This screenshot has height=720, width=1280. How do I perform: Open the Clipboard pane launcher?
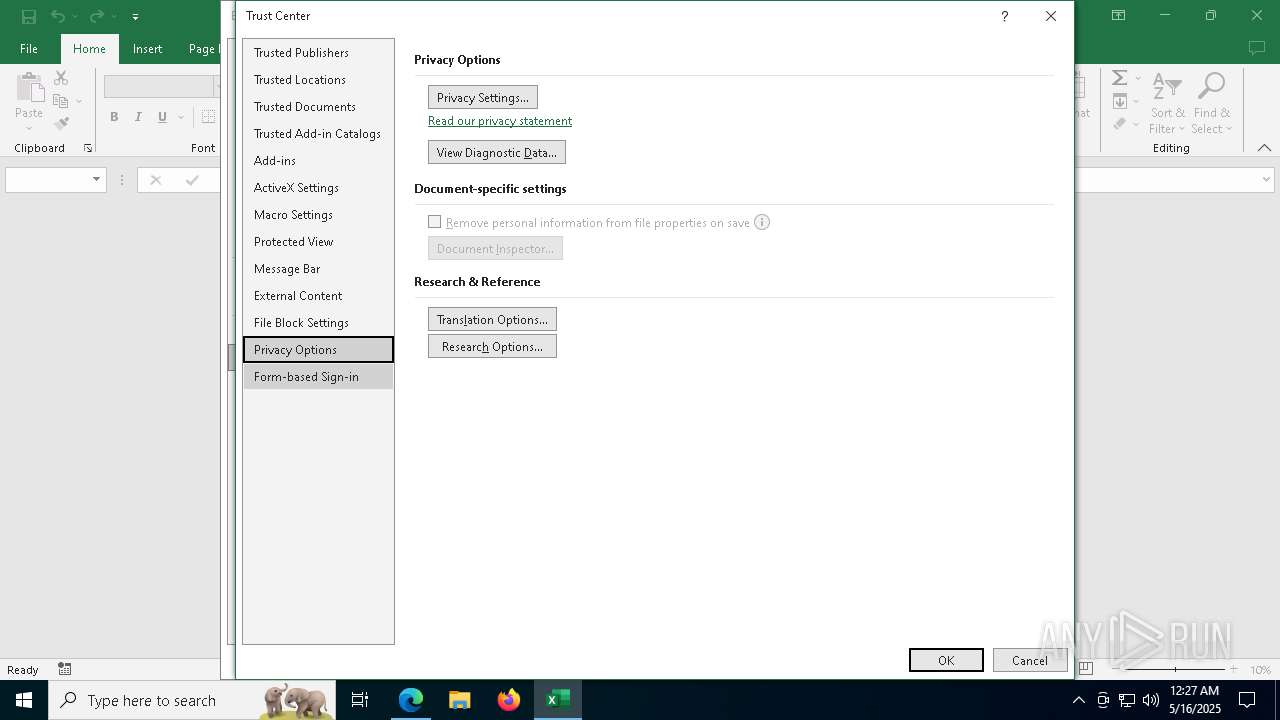[88, 148]
